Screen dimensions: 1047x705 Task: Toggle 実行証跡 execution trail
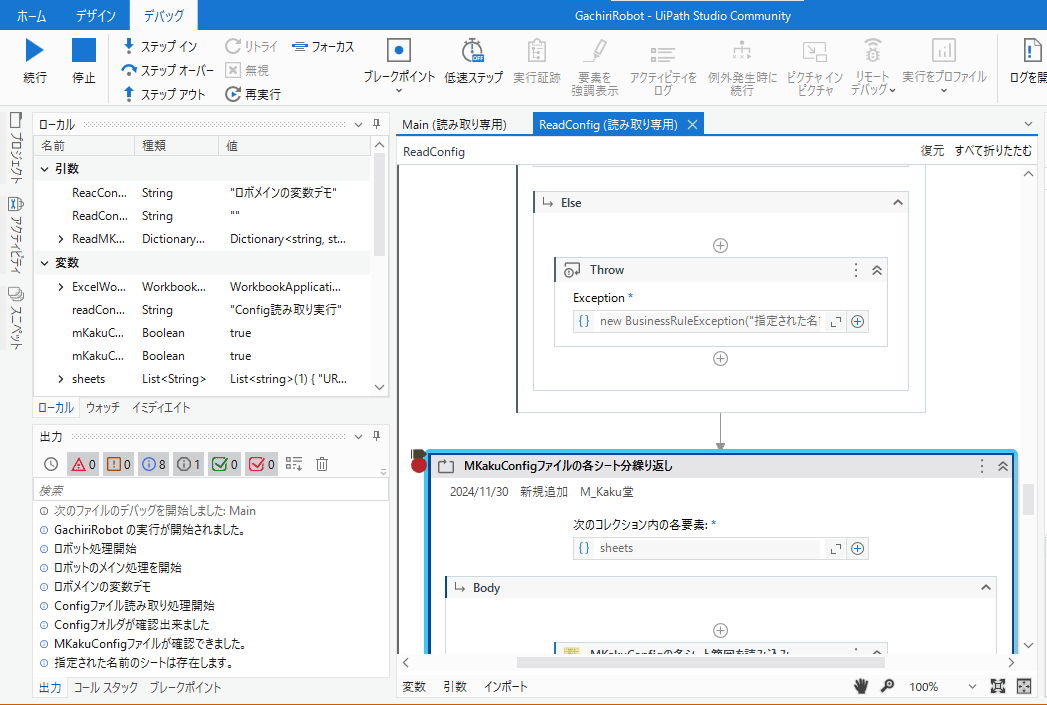point(537,61)
